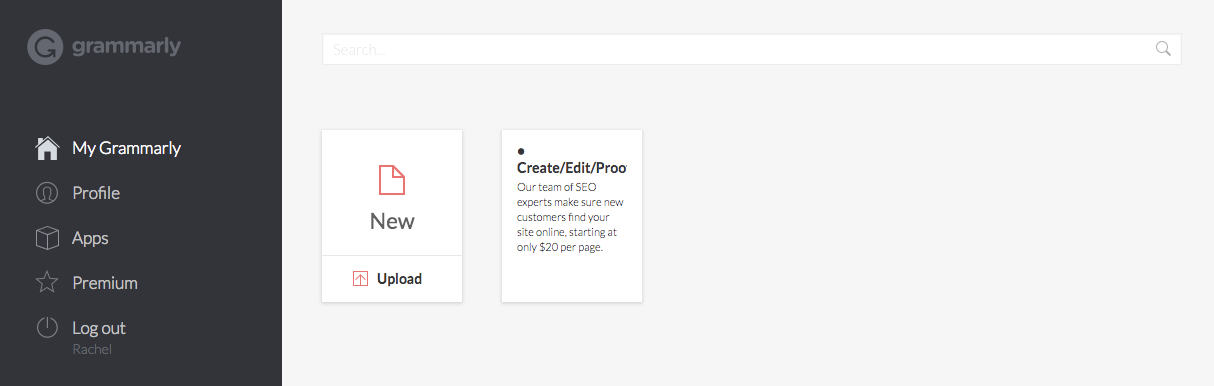Click the power icon beside Log out
The height and width of the screenshot is (386, 1214).
click(47, 328)
